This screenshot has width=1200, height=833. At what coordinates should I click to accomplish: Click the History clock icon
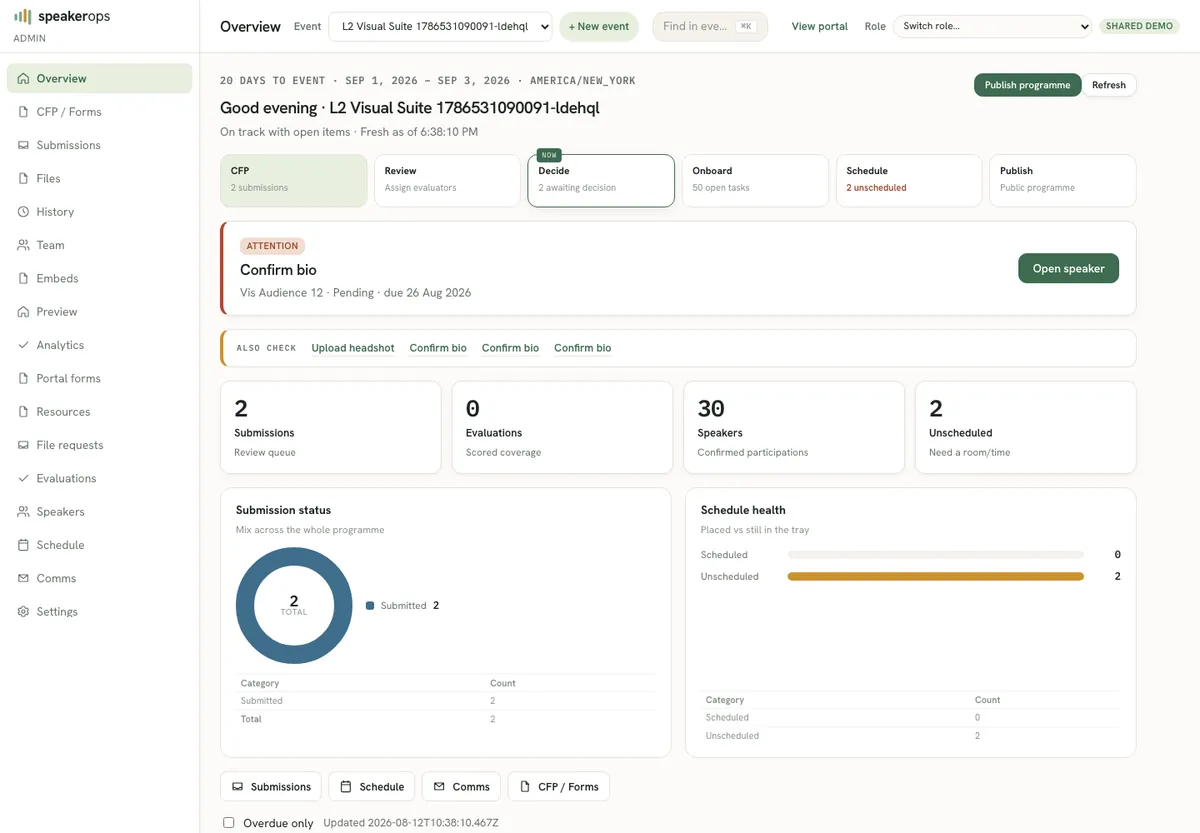tap(23, 212)
